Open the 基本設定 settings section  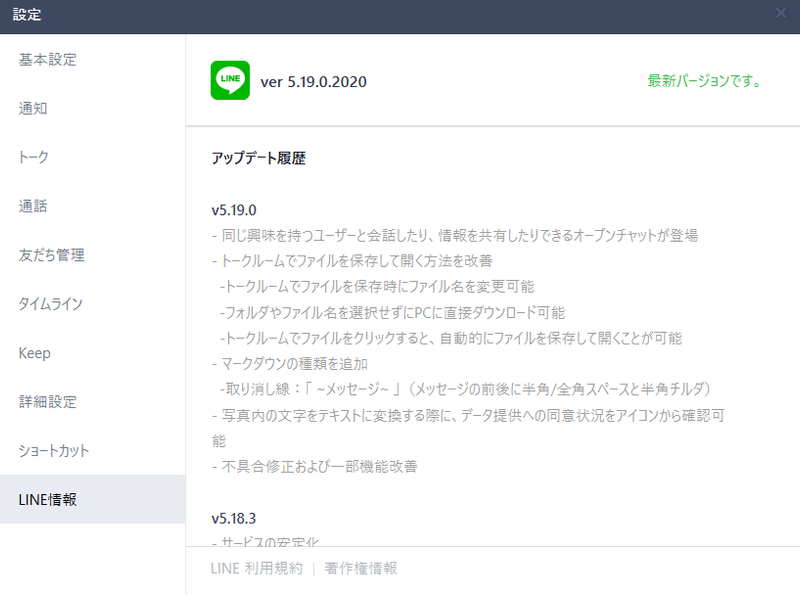pos(92,60)
